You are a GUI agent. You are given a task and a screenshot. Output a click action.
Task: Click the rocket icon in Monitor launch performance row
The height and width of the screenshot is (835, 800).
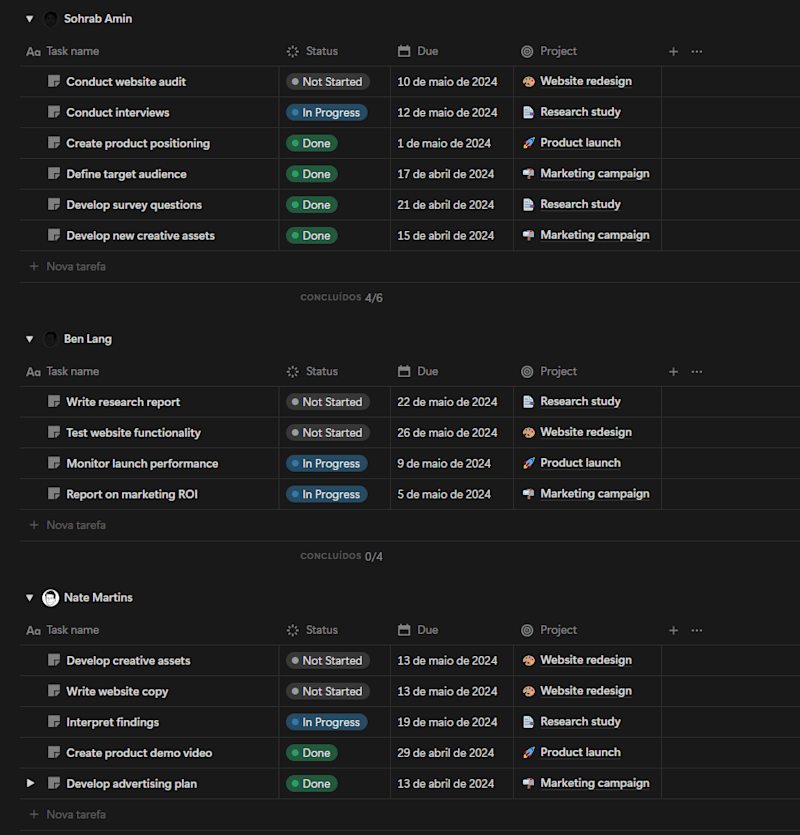click(528, 463)
